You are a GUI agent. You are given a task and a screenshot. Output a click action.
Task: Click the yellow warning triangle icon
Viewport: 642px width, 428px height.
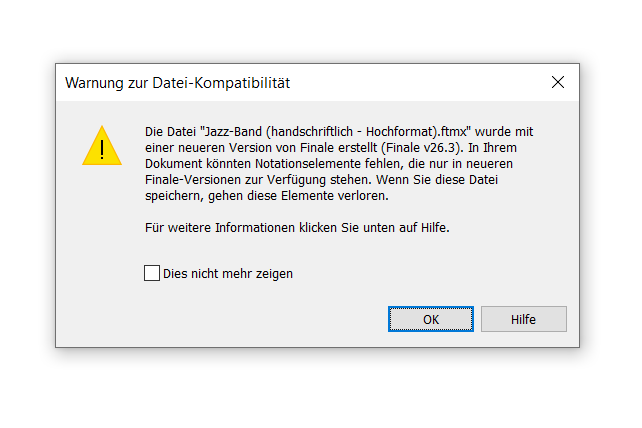click(102, 146)
